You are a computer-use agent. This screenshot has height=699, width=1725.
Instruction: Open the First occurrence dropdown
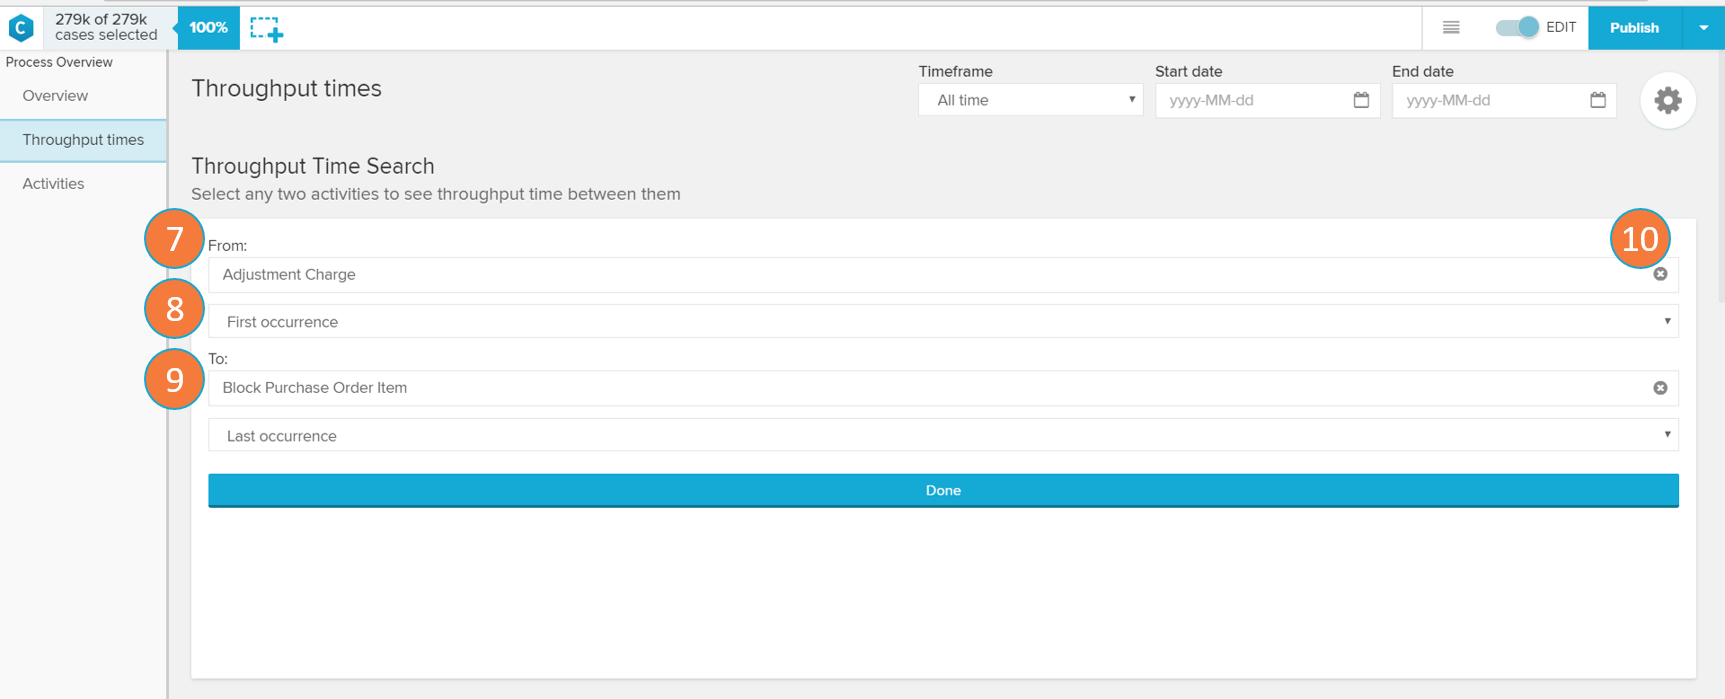[942, 322]
